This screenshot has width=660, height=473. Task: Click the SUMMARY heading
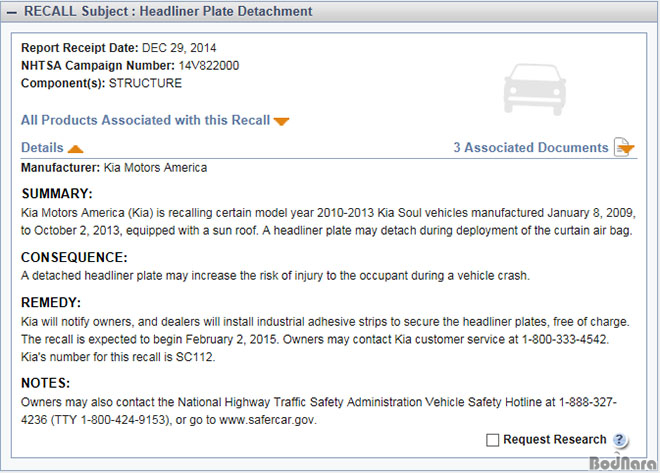coord(57,194)
